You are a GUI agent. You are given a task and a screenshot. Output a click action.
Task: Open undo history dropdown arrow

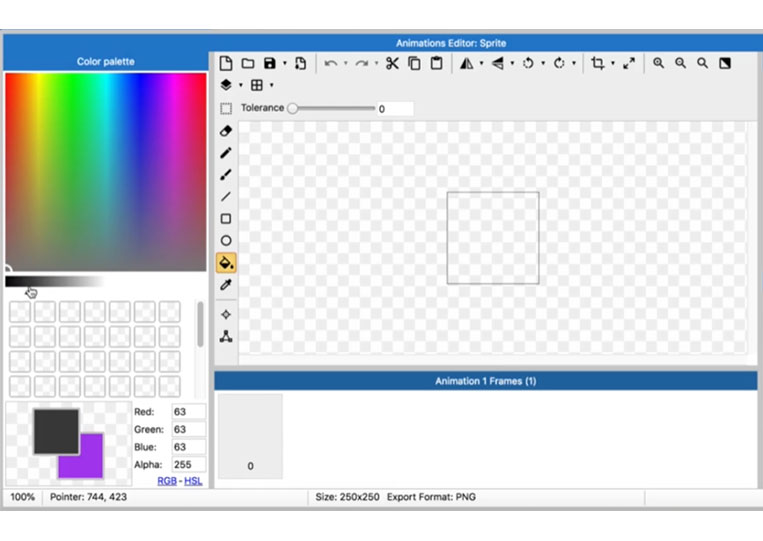coord(345,63)
